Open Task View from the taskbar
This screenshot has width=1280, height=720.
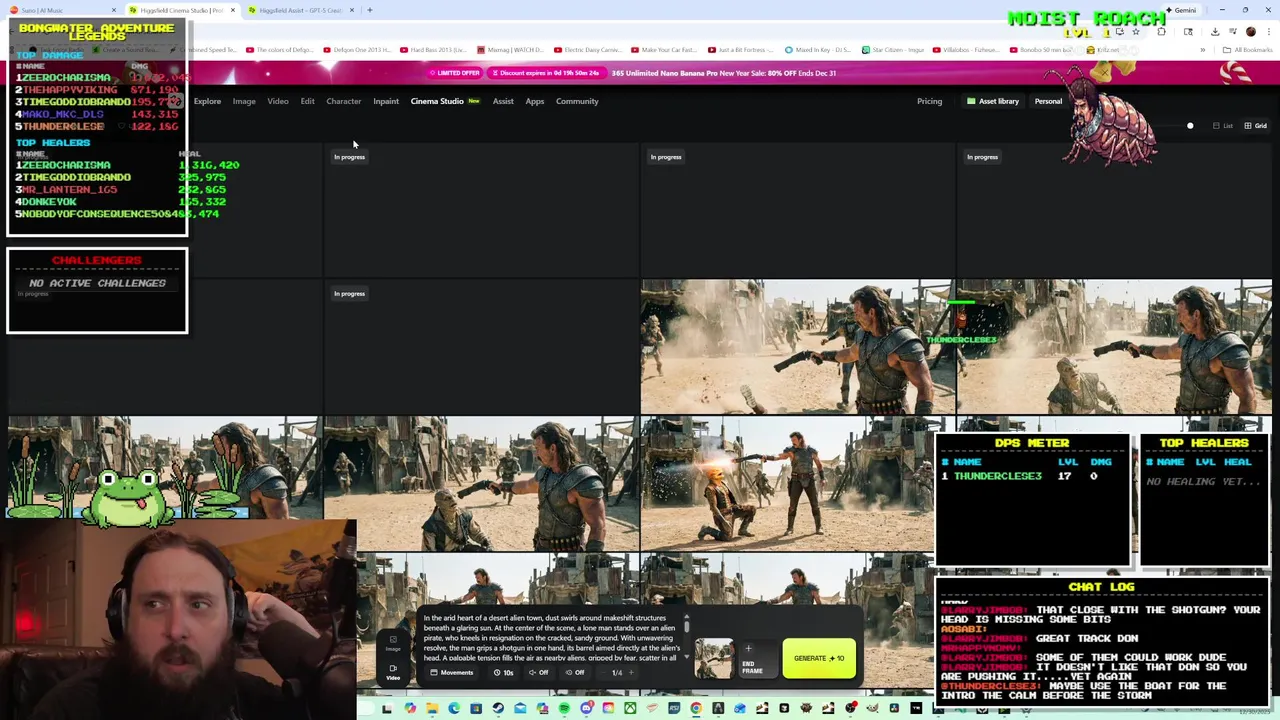[x=387, y=708]
